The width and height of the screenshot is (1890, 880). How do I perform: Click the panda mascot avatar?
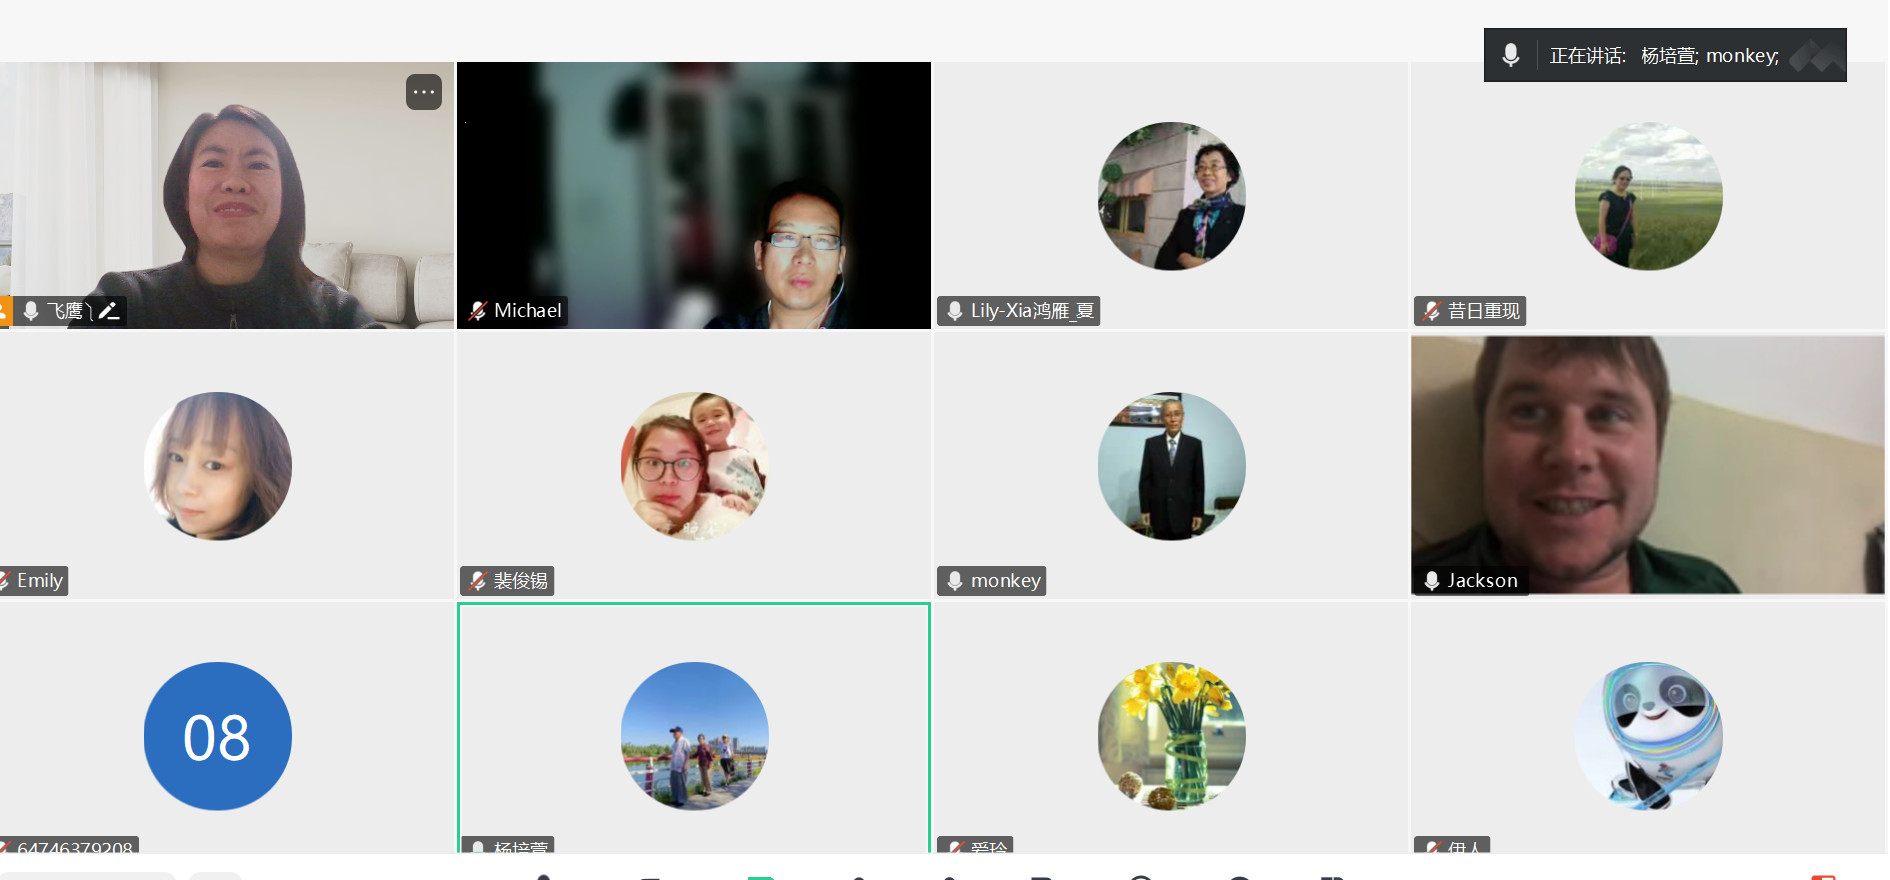click(1648, 736)
